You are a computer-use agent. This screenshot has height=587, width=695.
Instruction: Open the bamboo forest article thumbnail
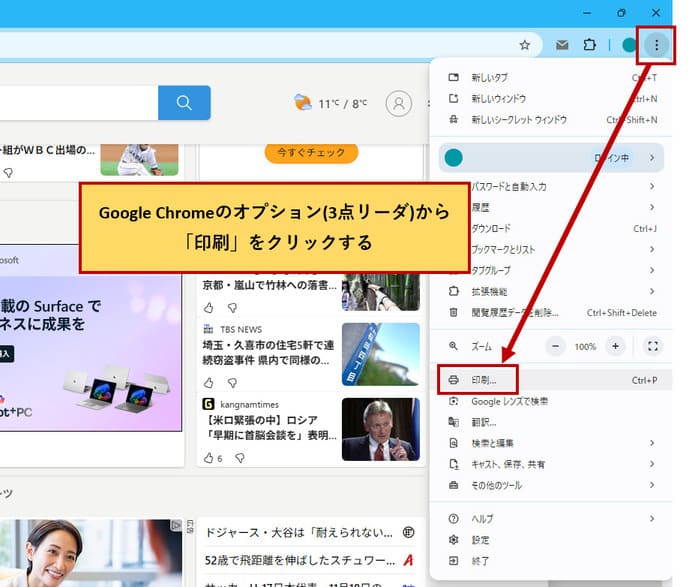381,291
